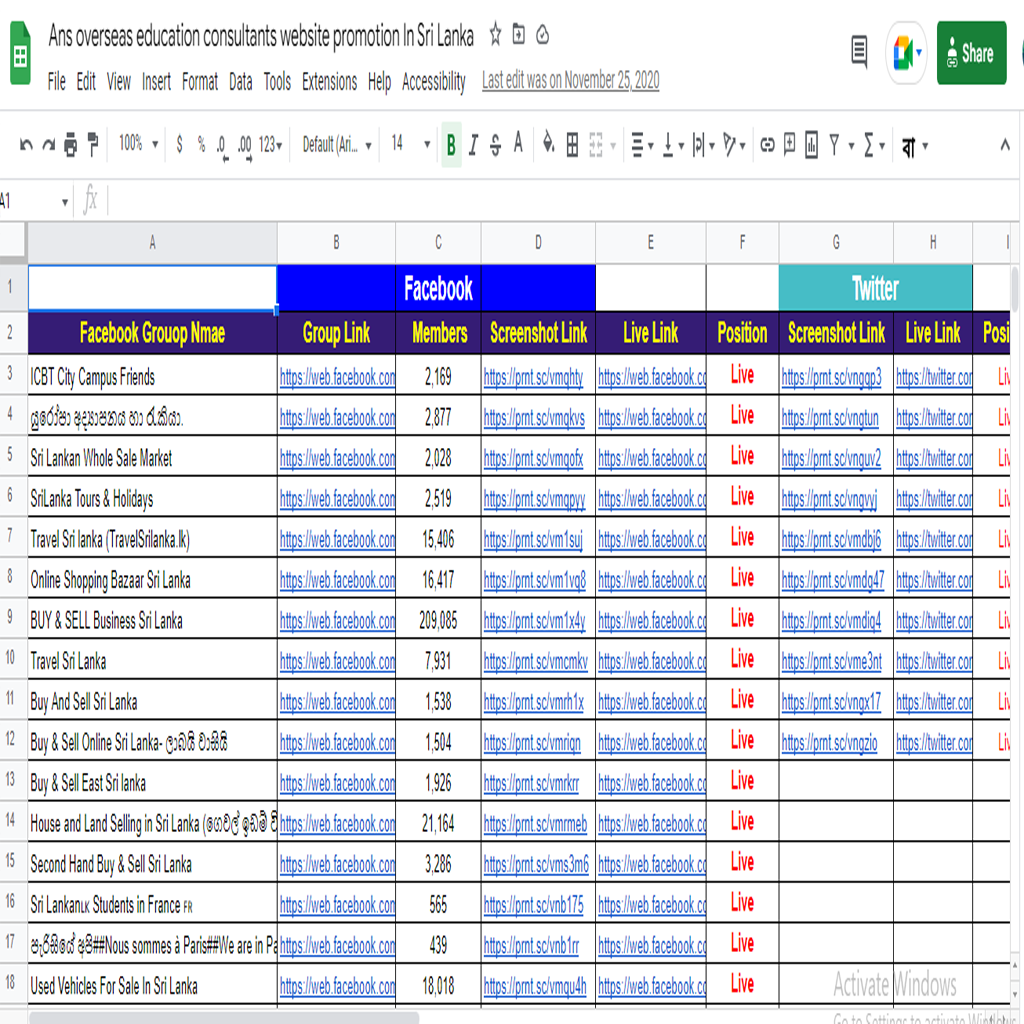The width and height of the screenshot is (1024, 1024).
Task: Open the File menu
Action: [57, 82]
